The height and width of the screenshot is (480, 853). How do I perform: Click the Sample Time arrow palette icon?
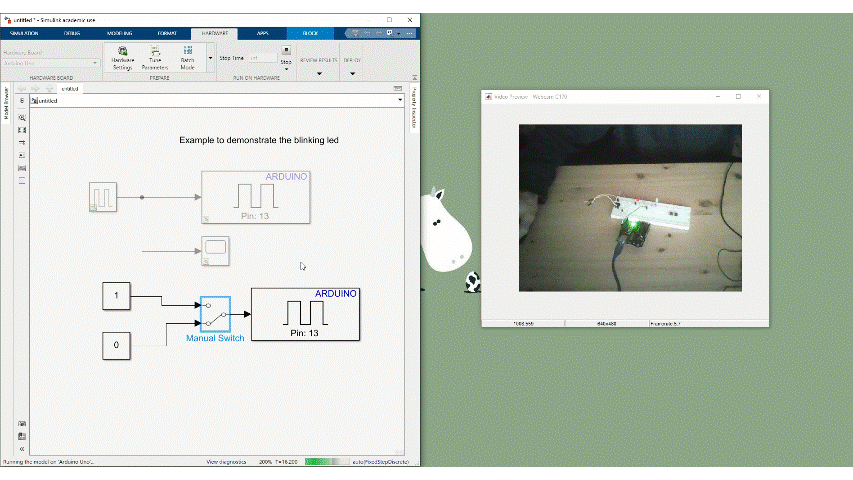(22, 143)
